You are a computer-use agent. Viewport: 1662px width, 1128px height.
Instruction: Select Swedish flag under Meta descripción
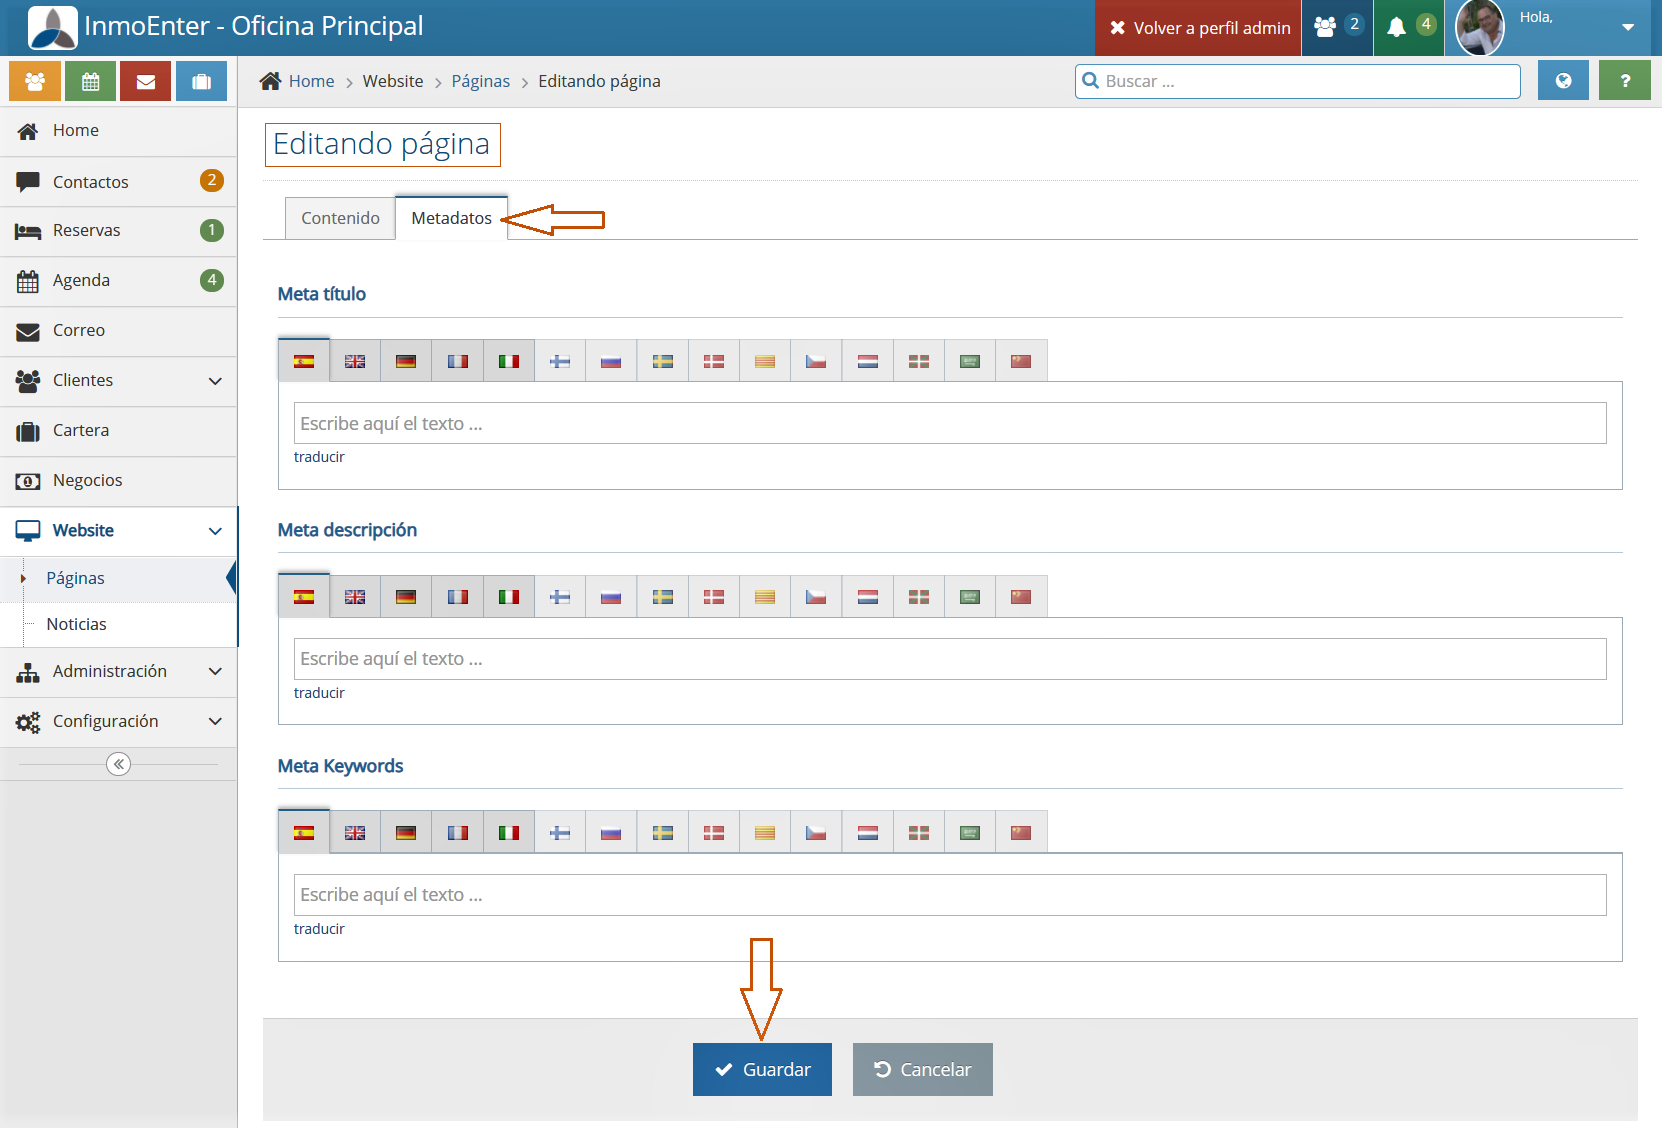(663, 597)
